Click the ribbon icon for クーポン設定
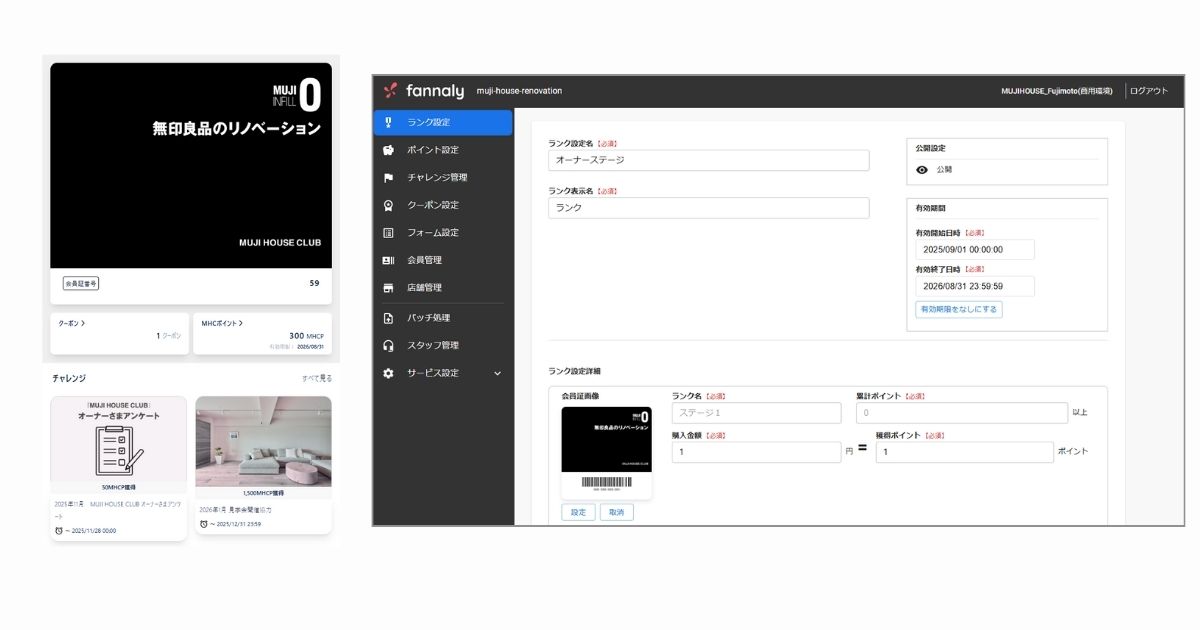The image size is (1200, 630). pos(388,205)
